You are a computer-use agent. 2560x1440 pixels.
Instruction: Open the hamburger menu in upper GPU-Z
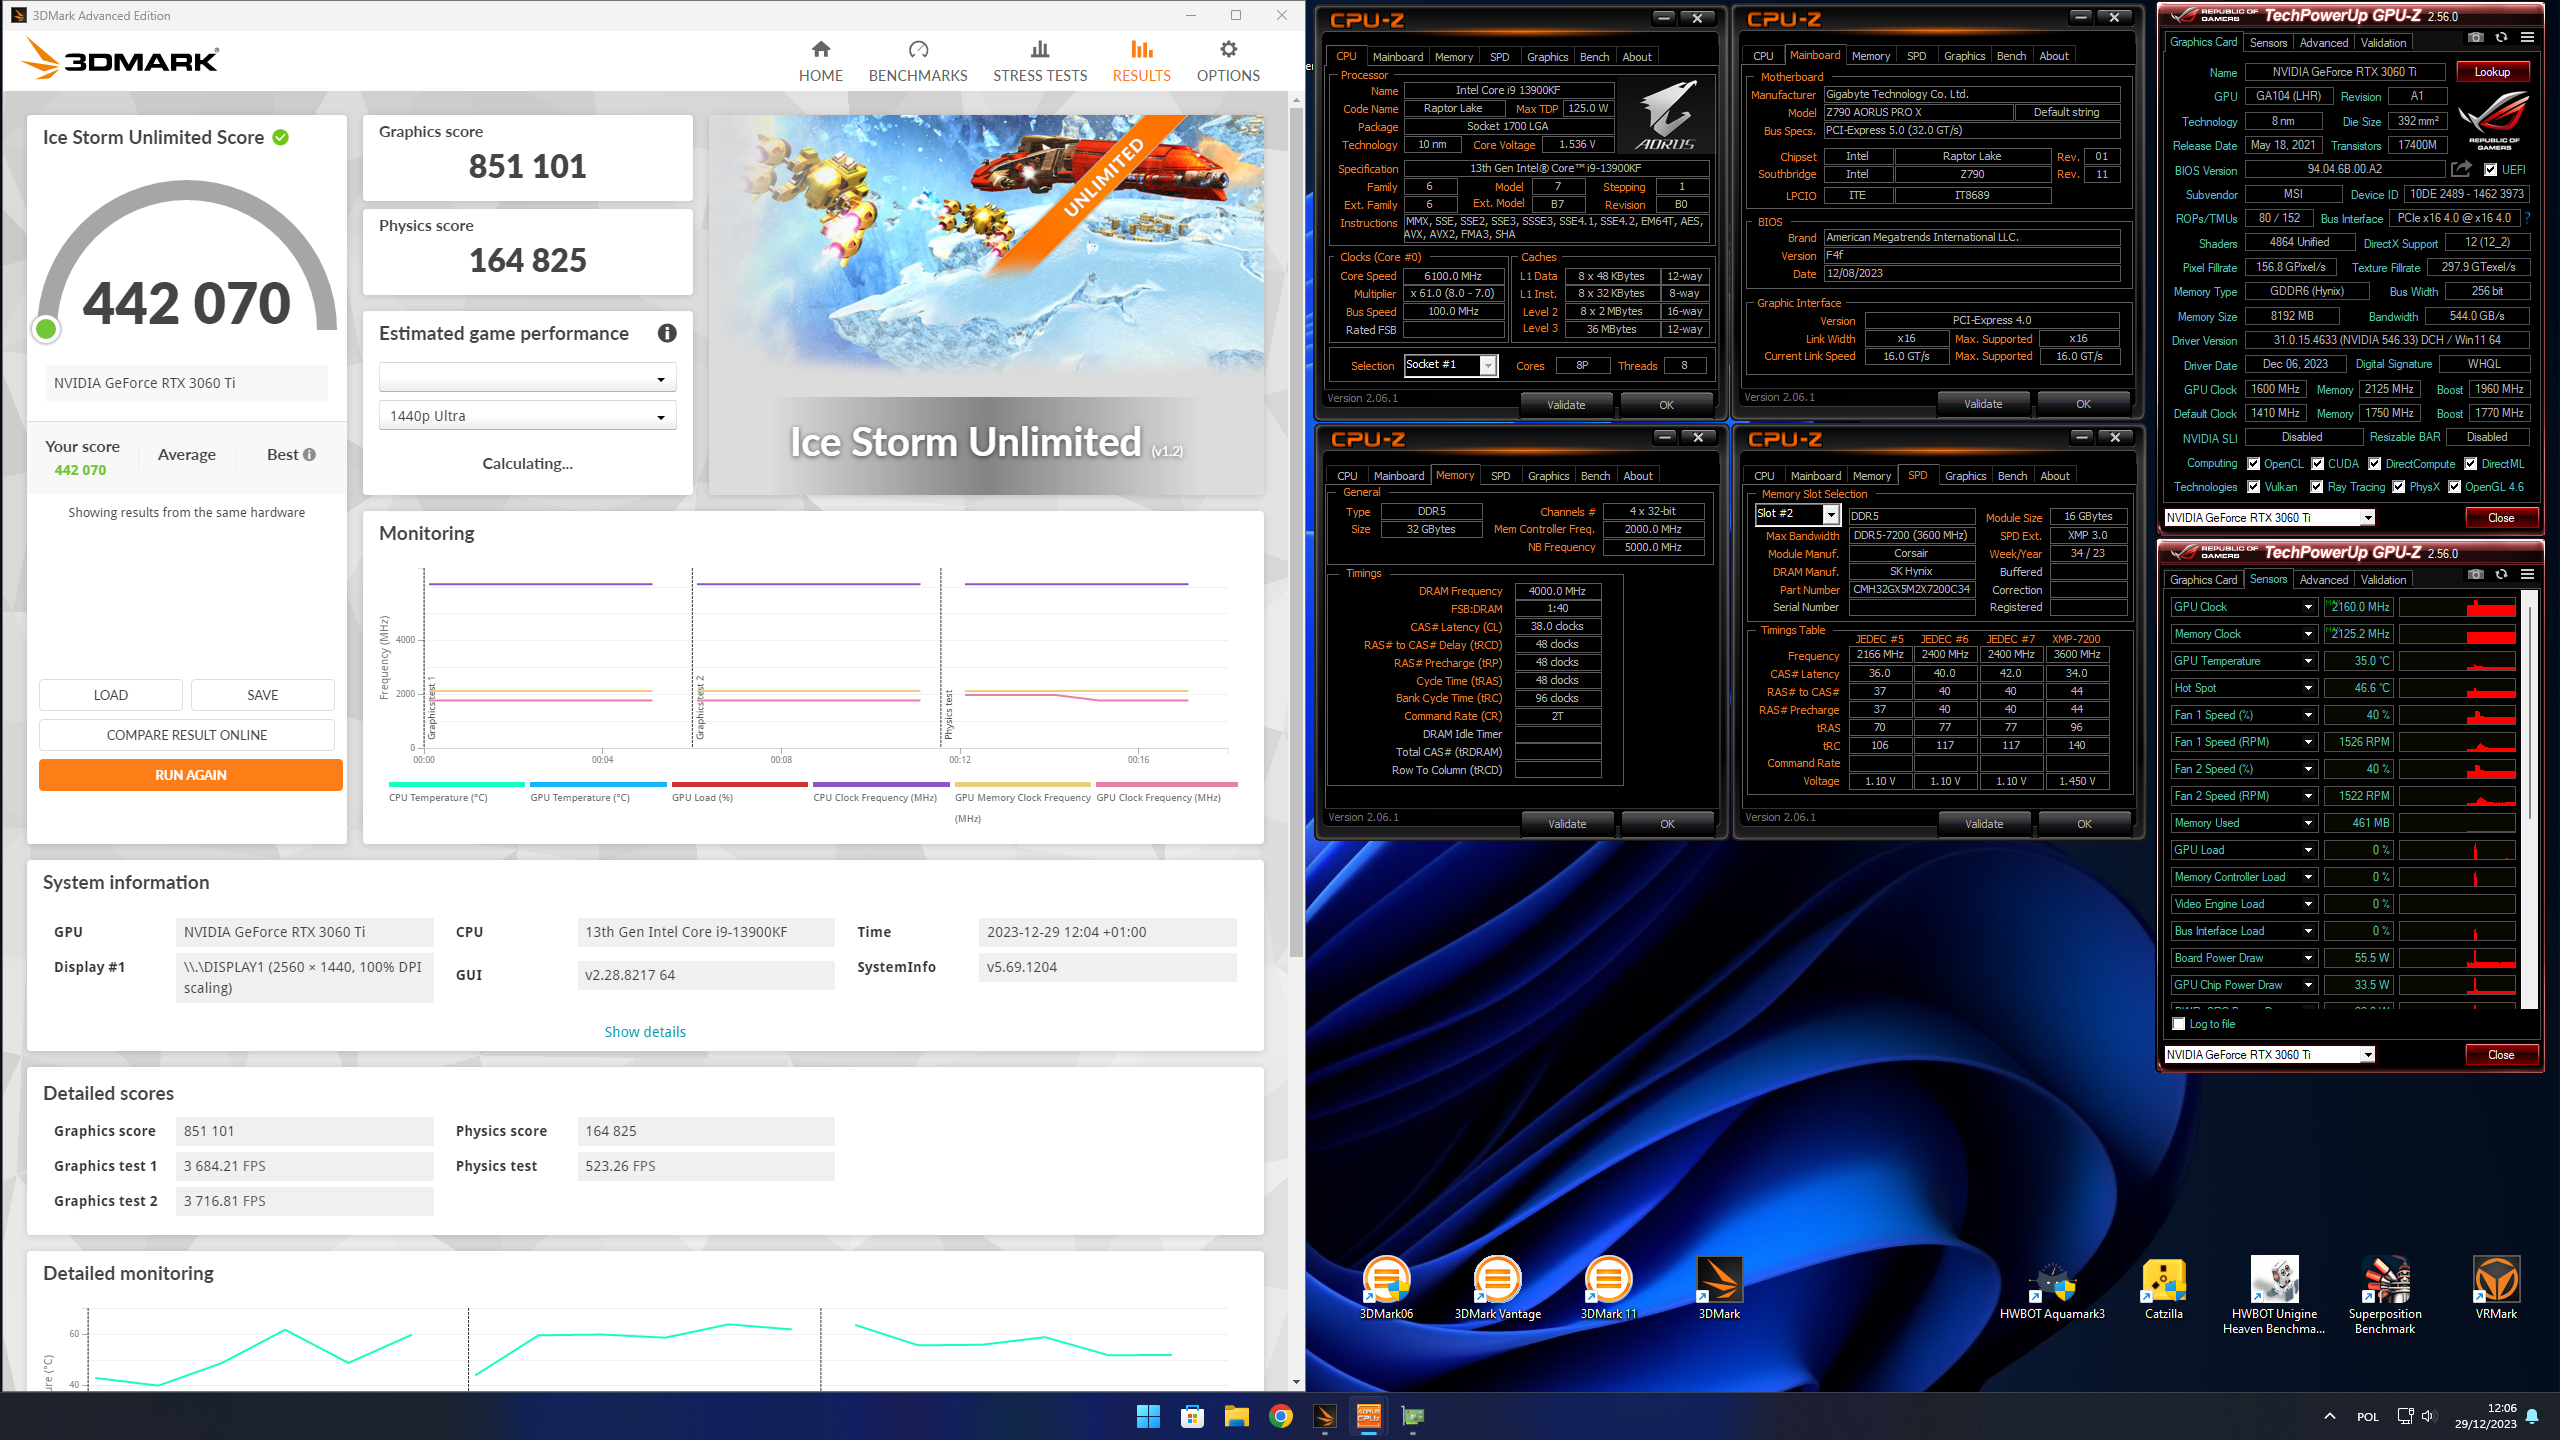(x=2527, y=38)
